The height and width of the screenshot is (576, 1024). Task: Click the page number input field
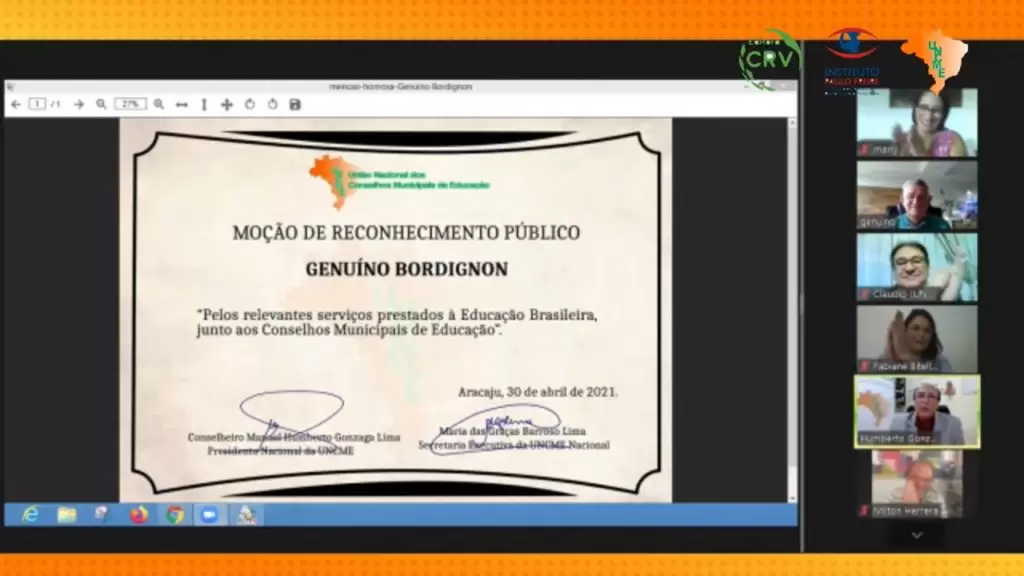tap(37, 104)
